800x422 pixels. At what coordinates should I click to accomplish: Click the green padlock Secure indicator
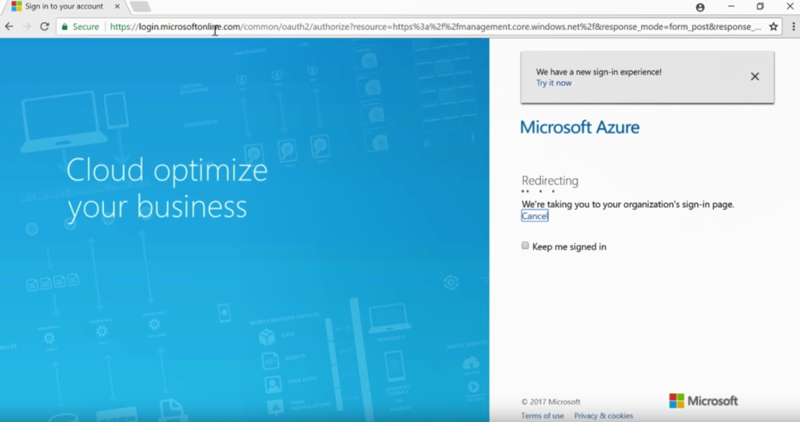80,27
